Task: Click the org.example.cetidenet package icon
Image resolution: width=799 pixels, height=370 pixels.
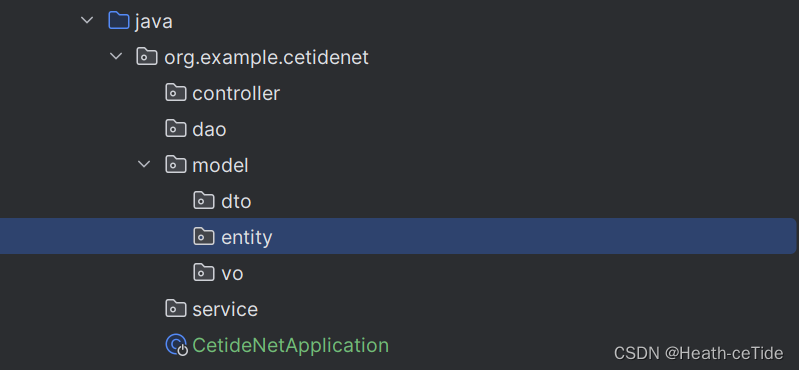Action: pos(147,57)
